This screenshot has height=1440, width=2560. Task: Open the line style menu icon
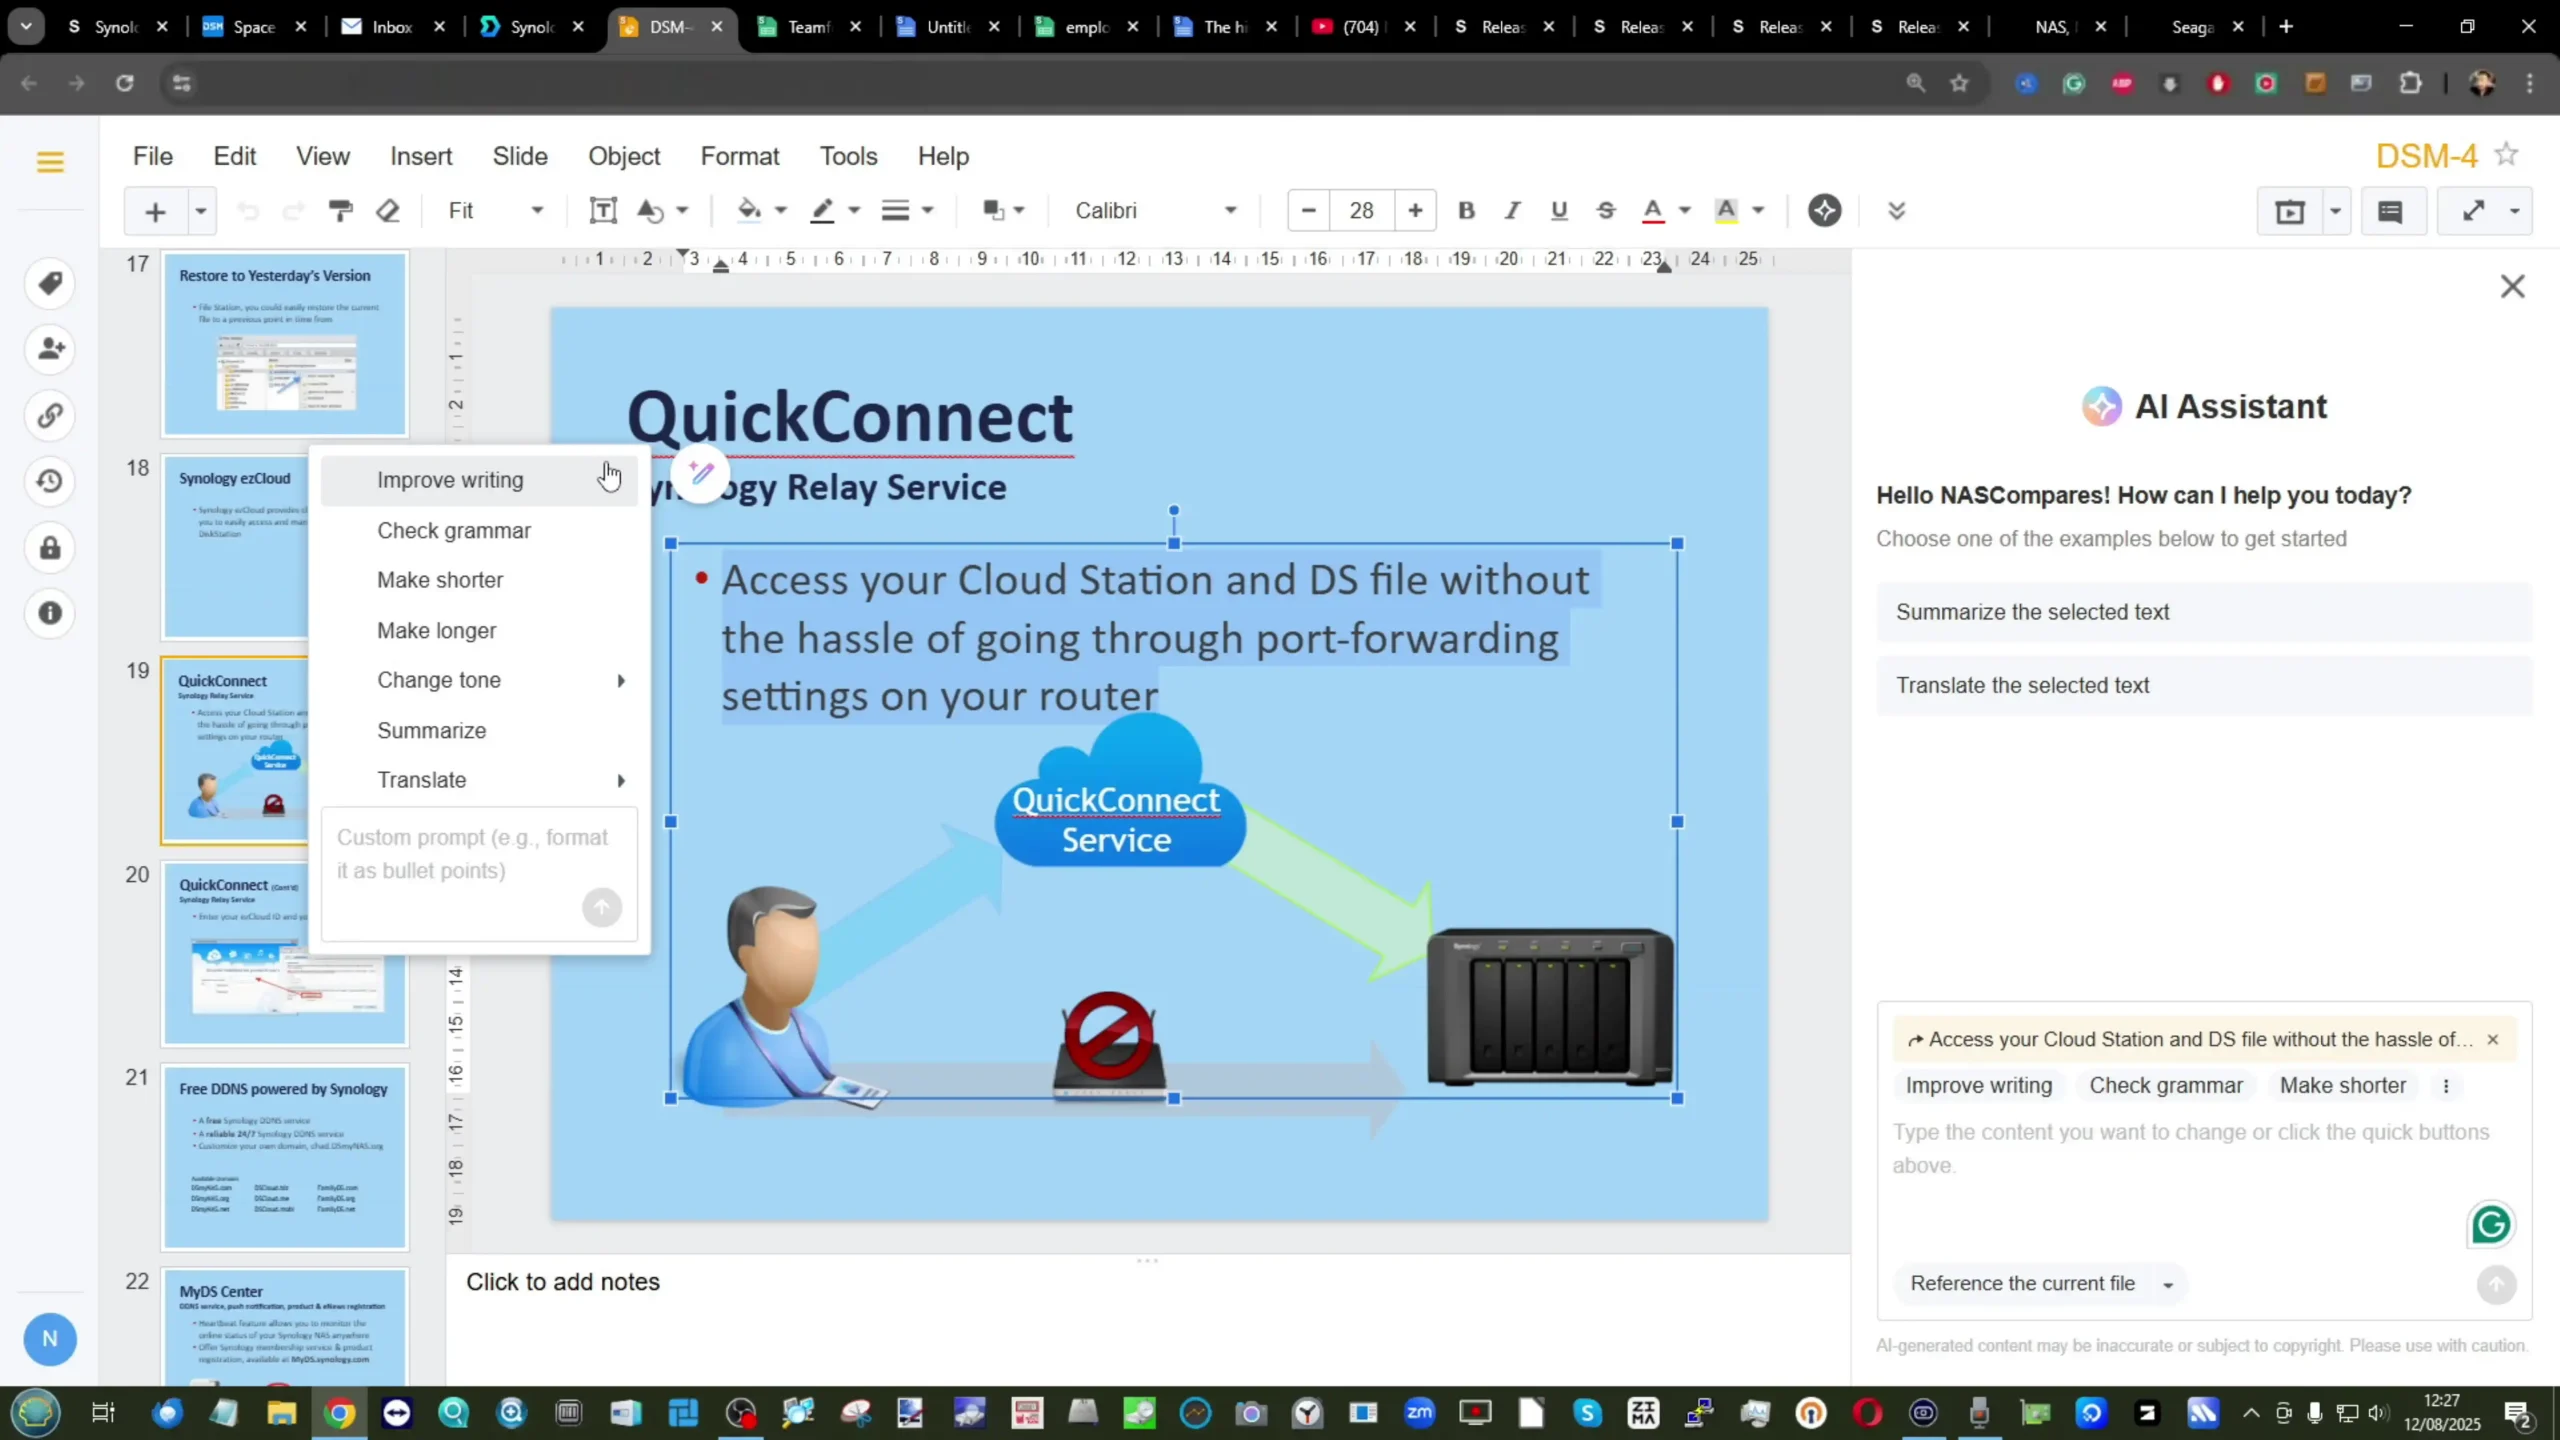895,210
